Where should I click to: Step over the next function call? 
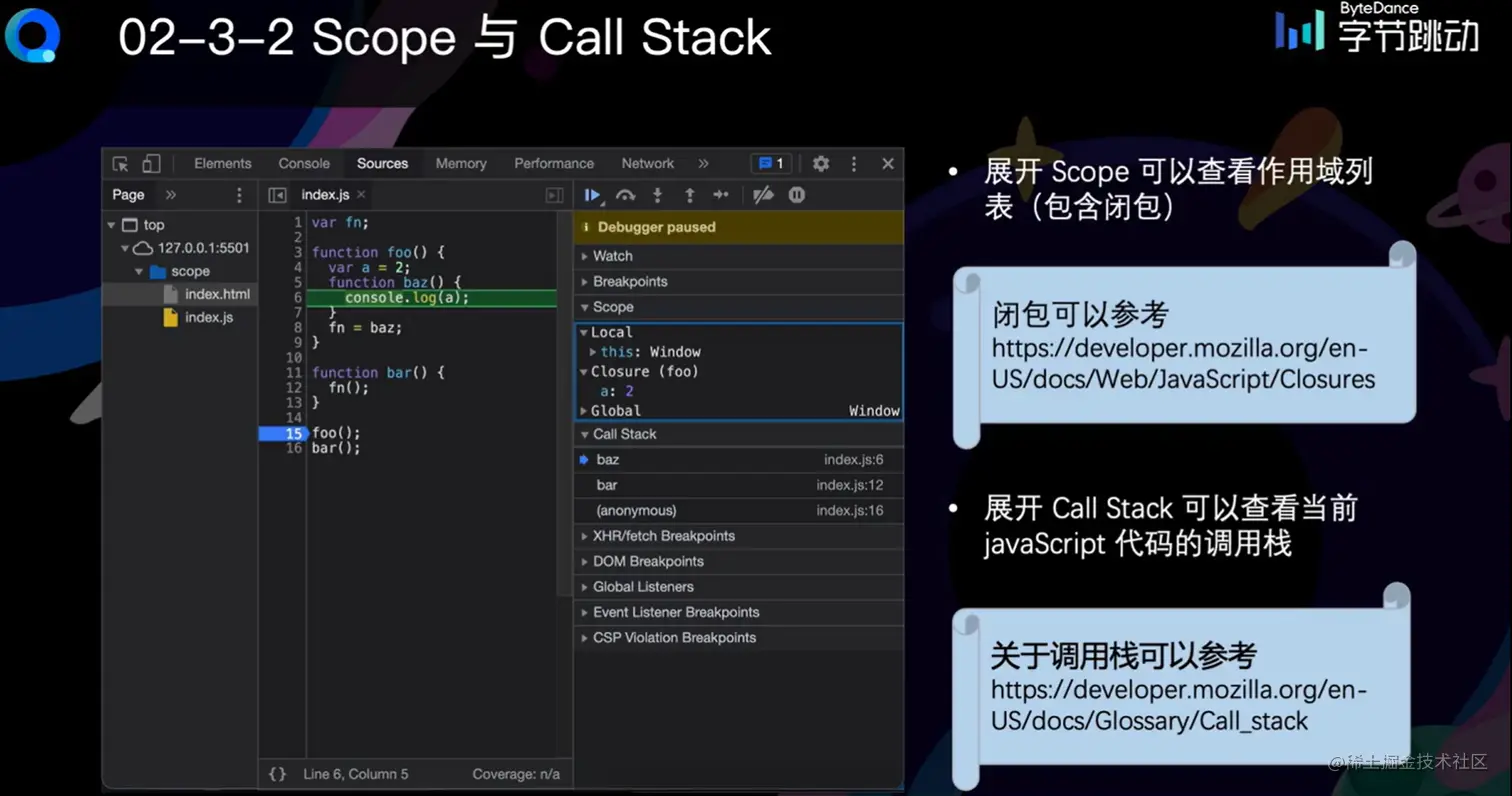tap(626, 195)
